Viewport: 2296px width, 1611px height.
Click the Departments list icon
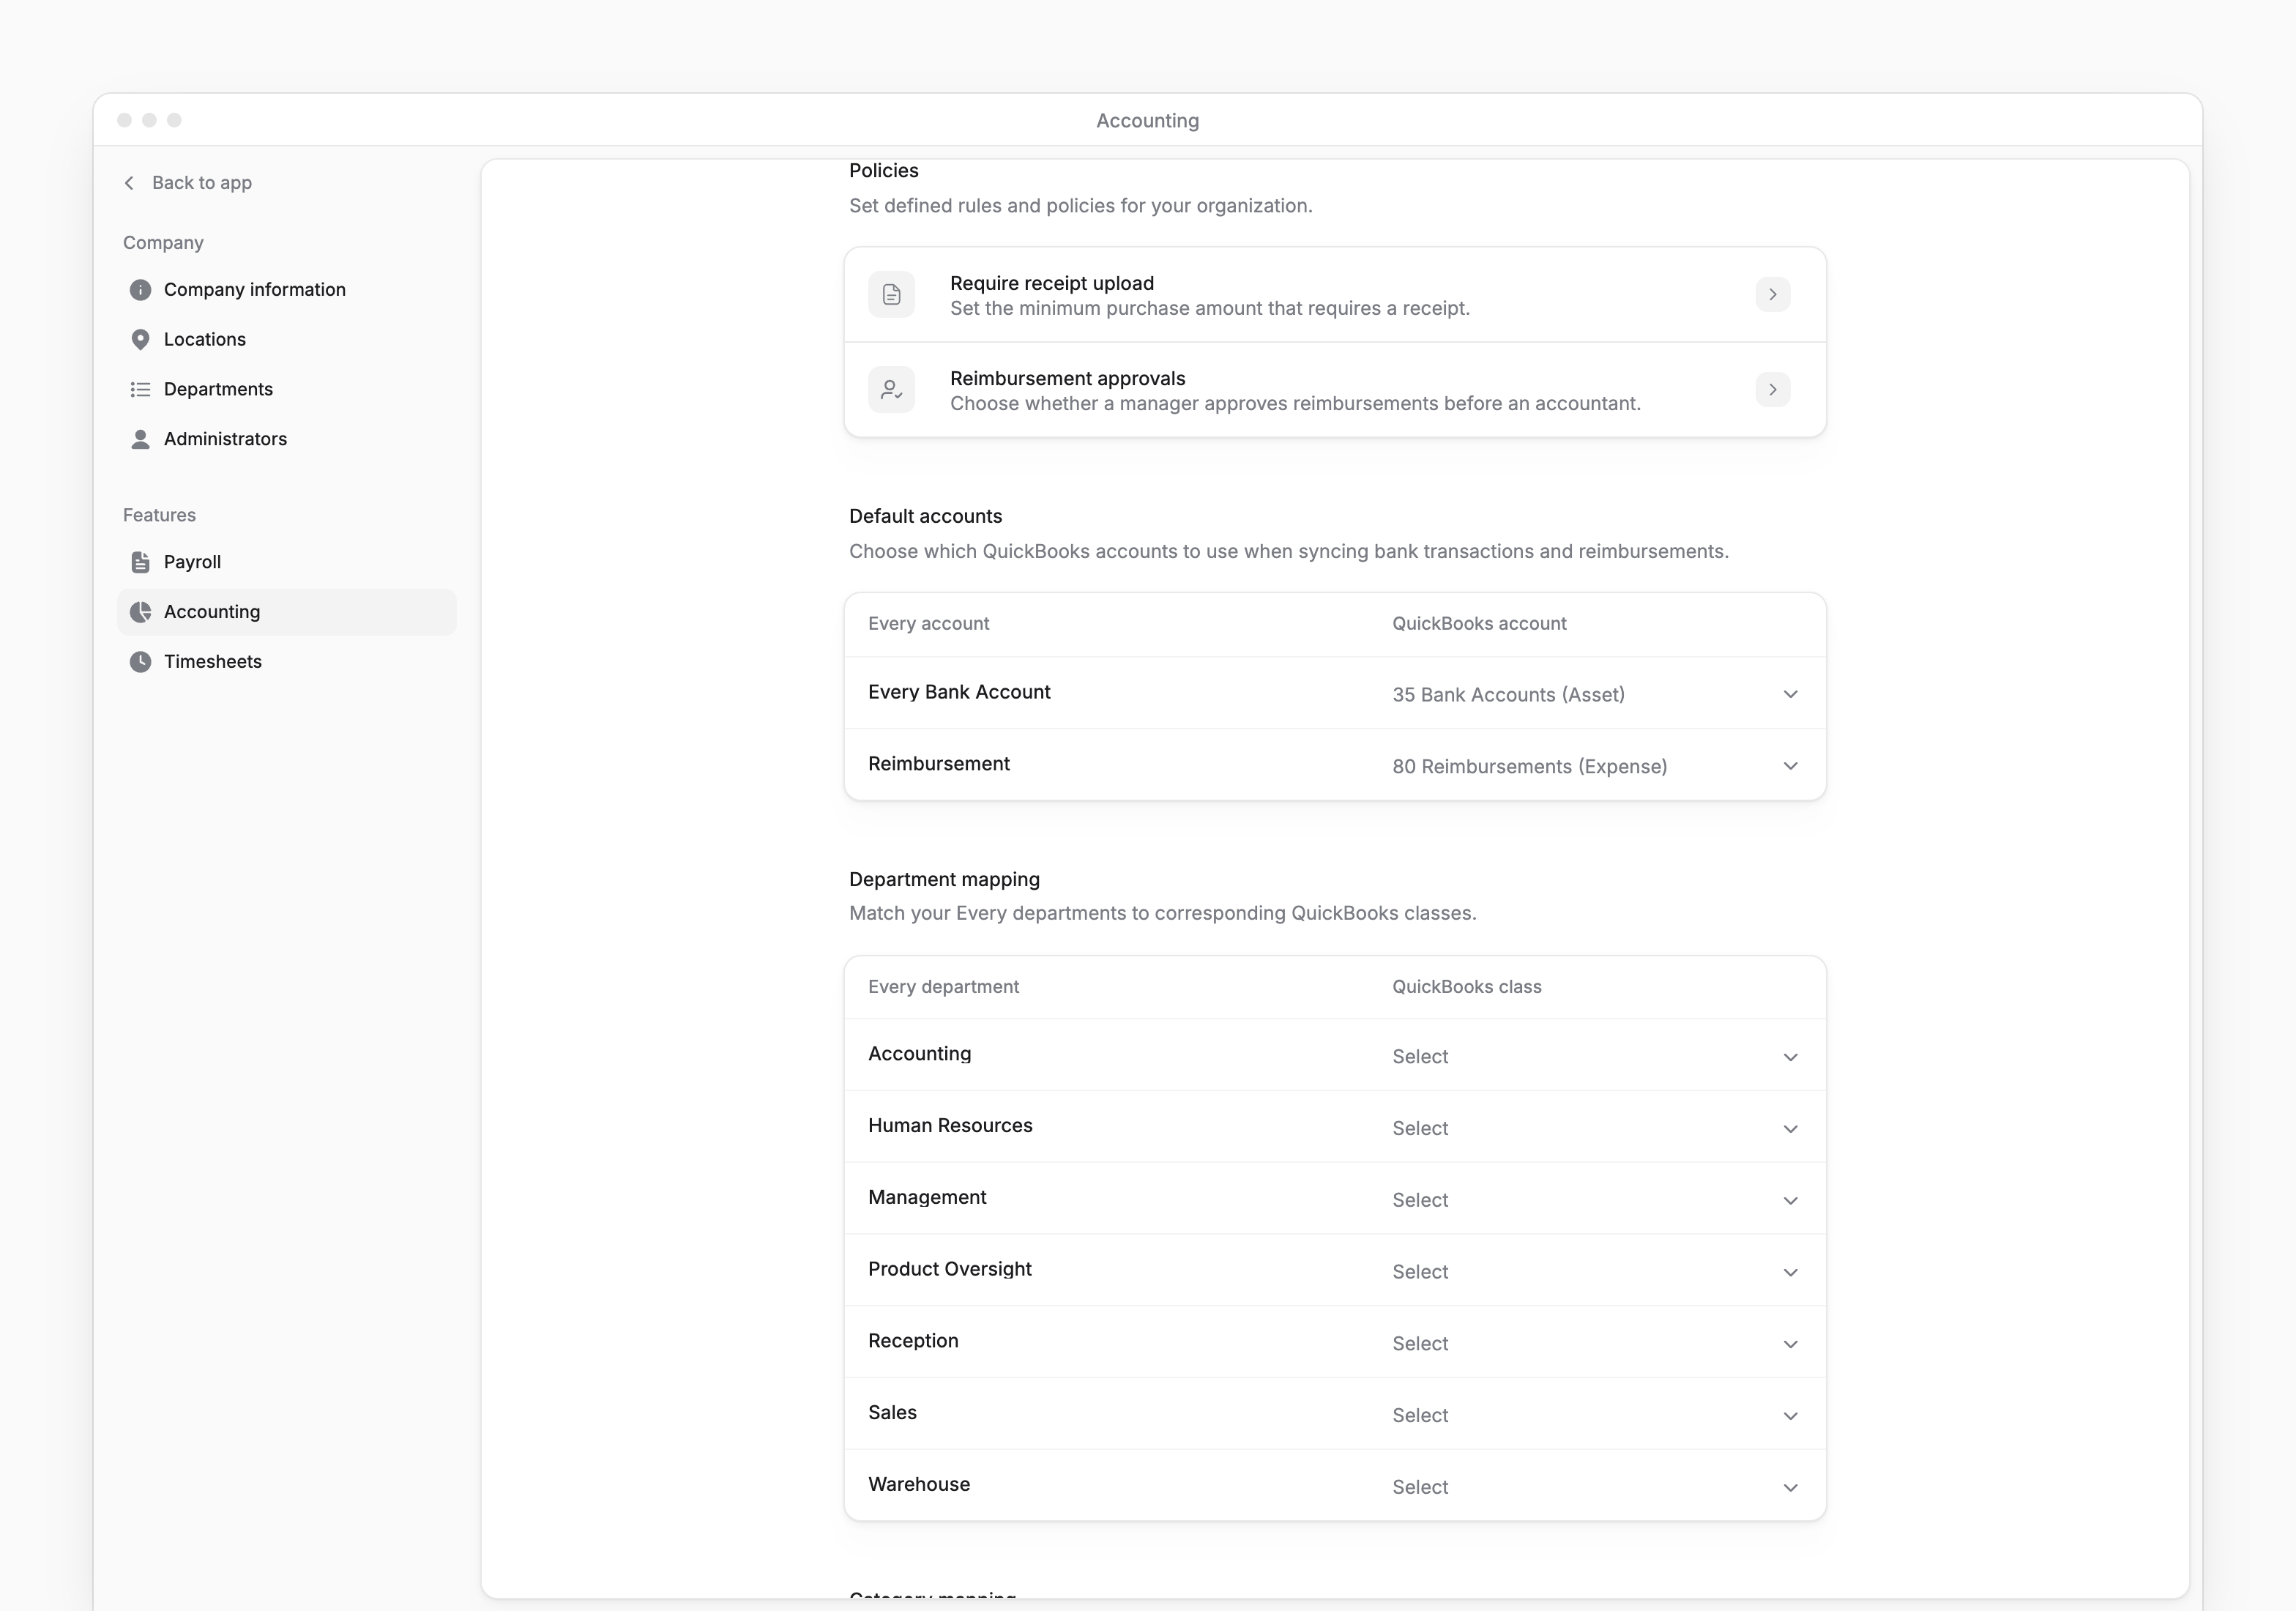point(141,390)
